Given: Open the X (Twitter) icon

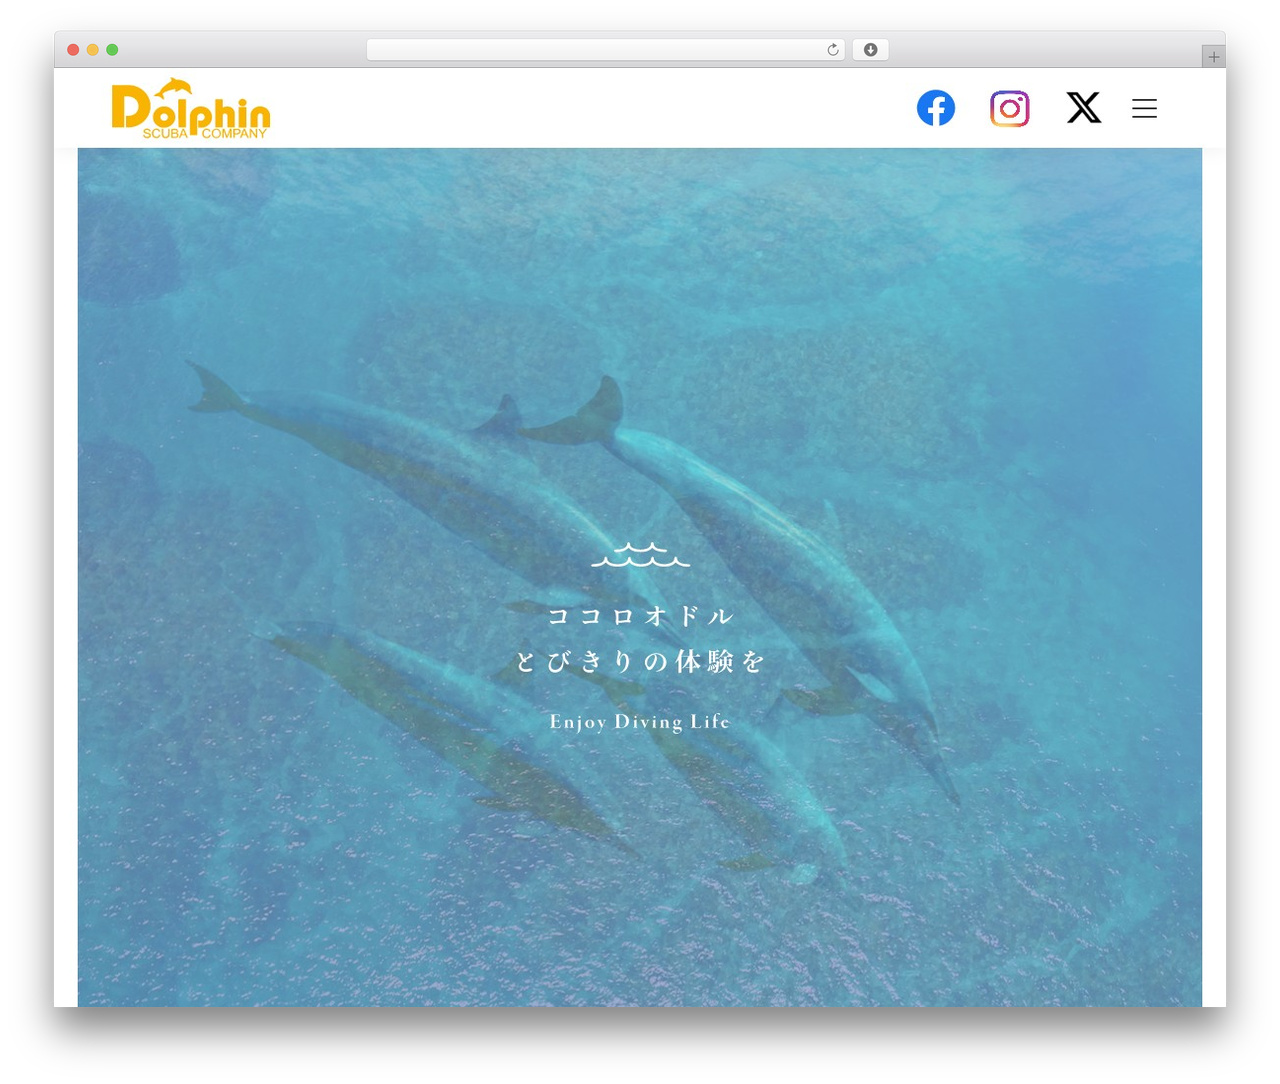Looking at the screenshot, I should [1083, 108].
